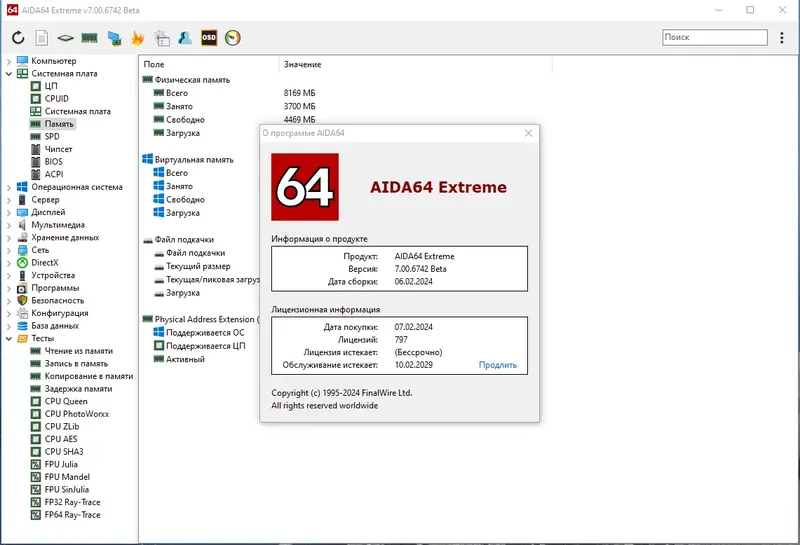Image resolution: width=800 pixels, height=545 pixels.
Task: Expand the Хранение данных node
Action: (9, 238)
